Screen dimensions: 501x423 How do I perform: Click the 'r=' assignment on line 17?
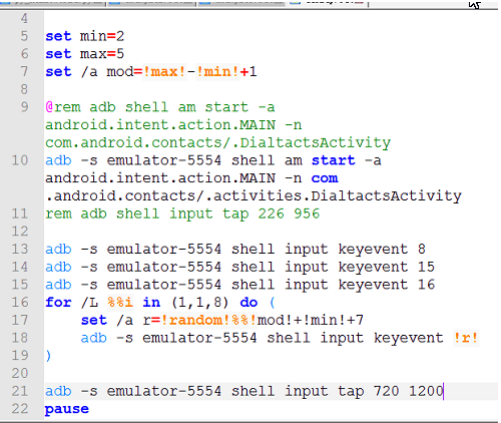tap(152, 320)
